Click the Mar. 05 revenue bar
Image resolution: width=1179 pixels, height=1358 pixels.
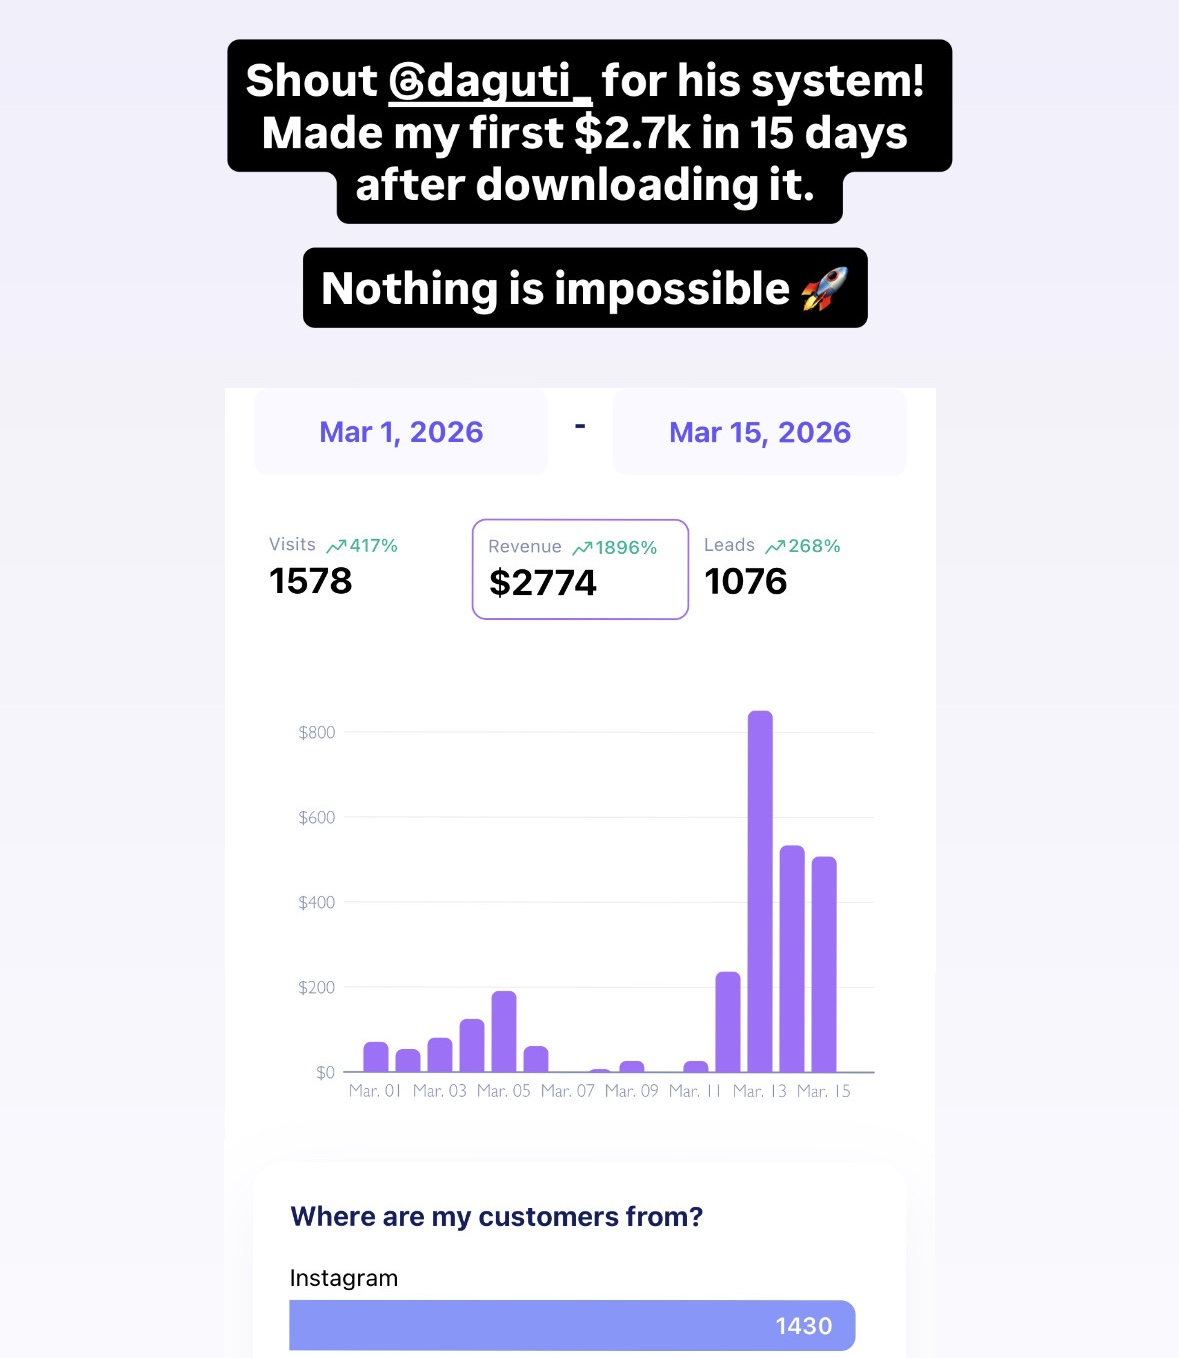point(504,1031)
